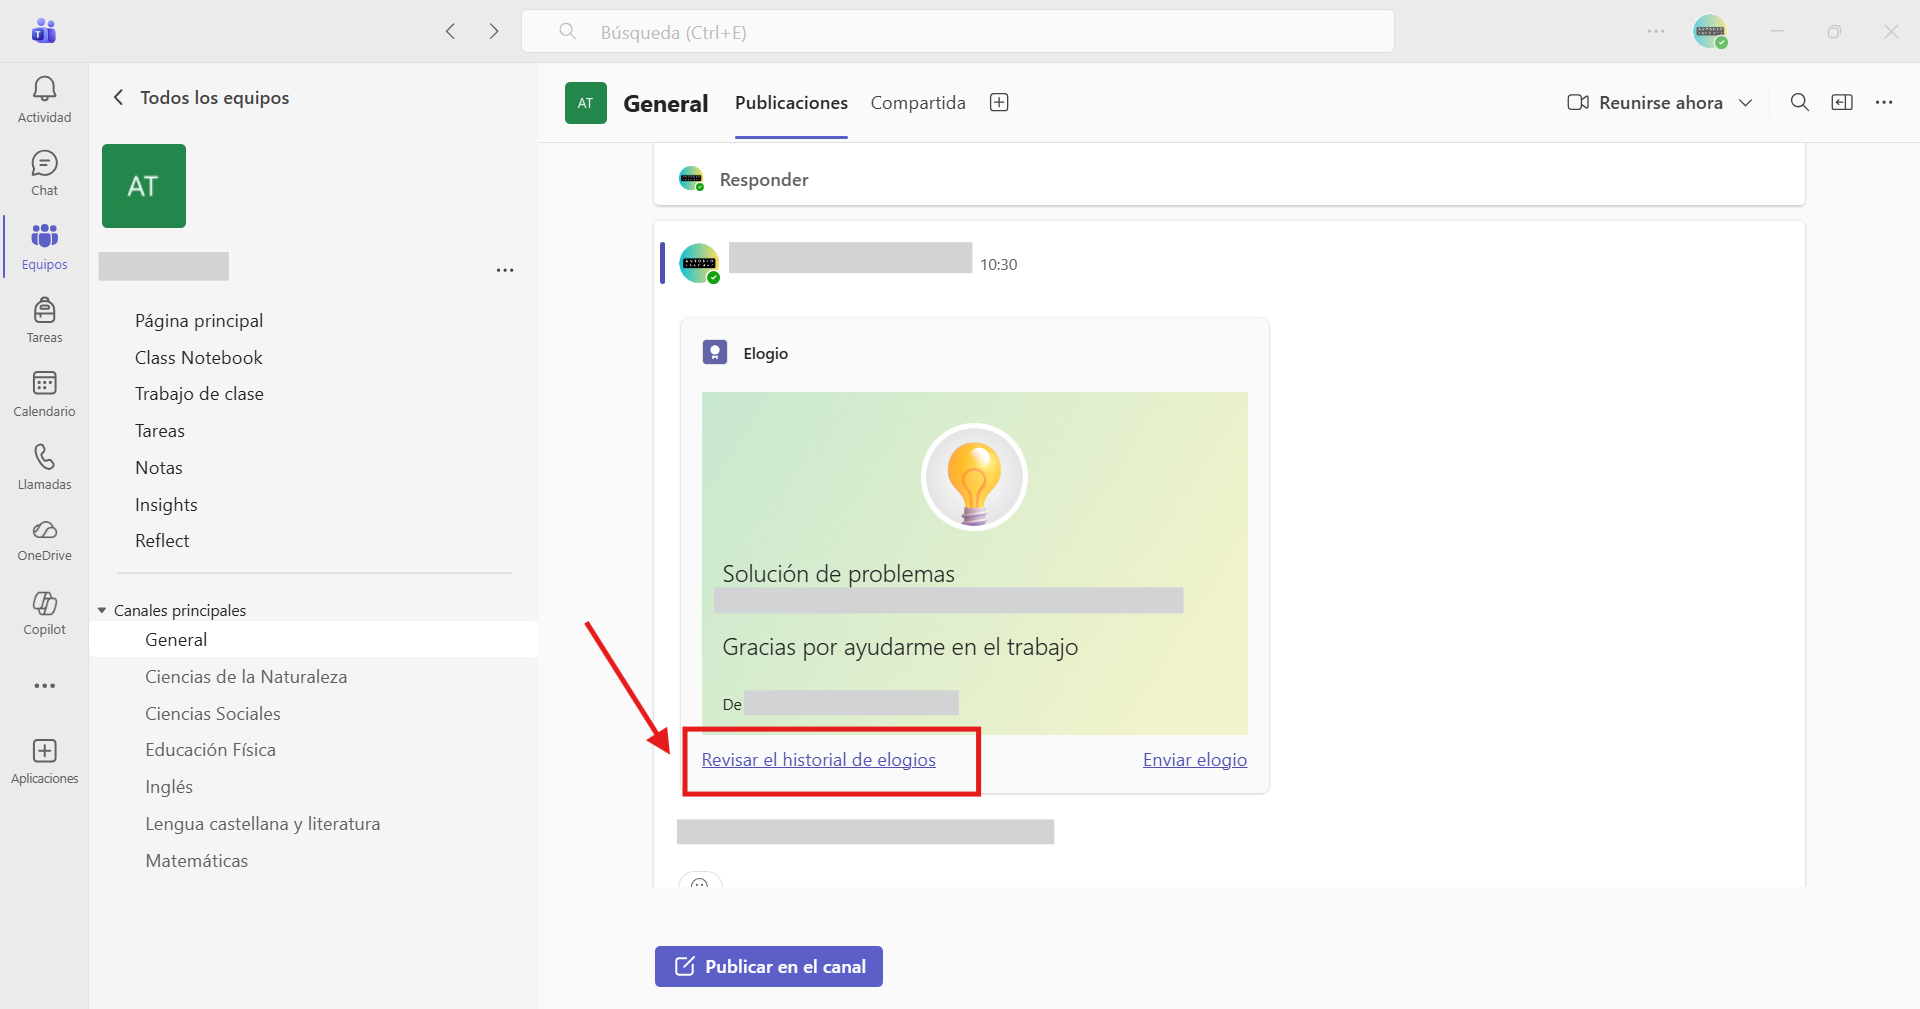1920x1009 pixels.
Task: Open Aplicaciones plus icon
Action: point(44,762)
